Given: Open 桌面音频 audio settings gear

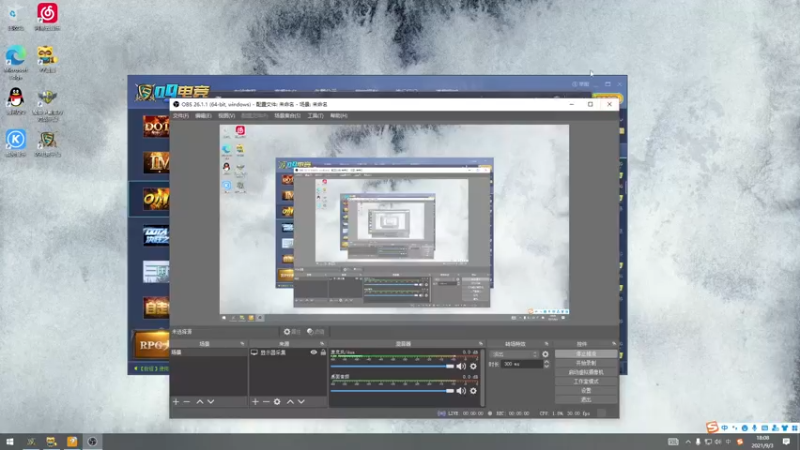Looking at the screenshot, I should pyautogui.click(x=473, y=390).
